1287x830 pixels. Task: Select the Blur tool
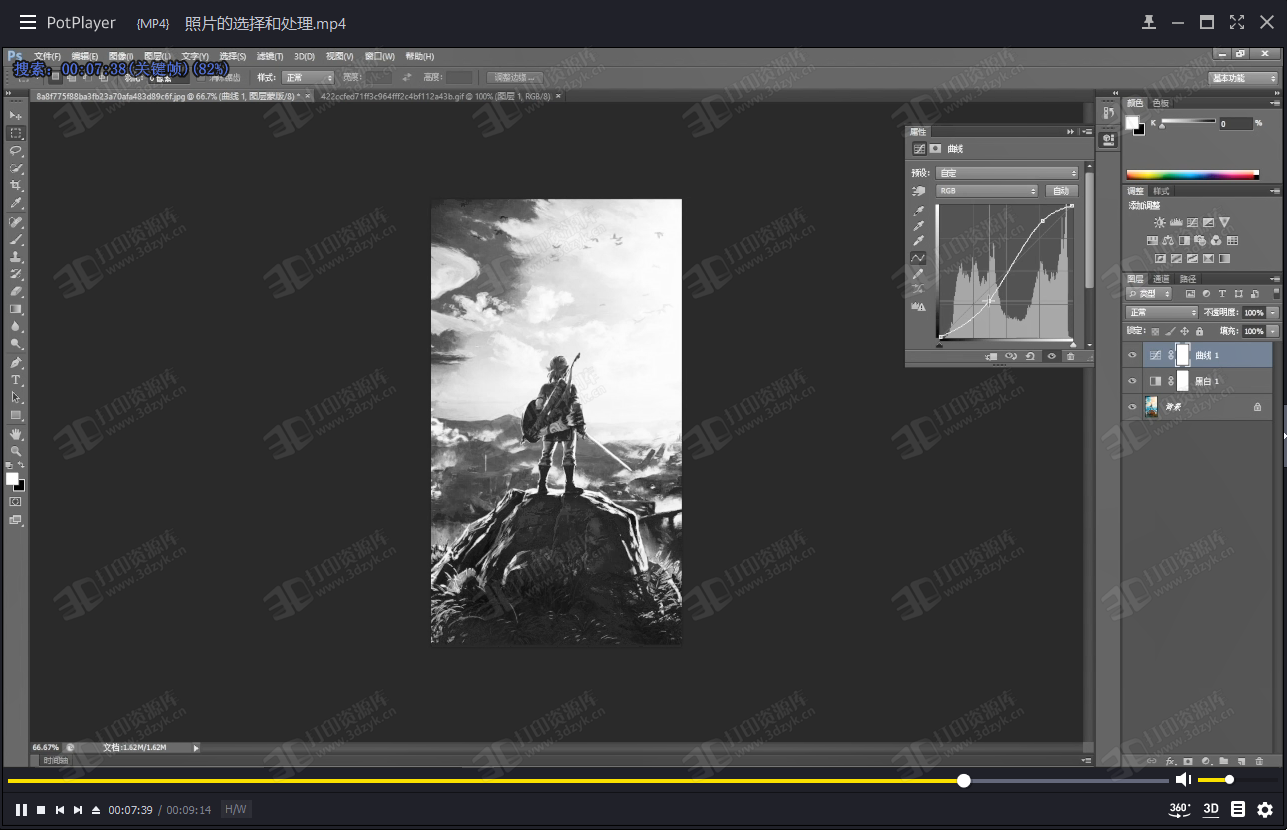[16, 327]
